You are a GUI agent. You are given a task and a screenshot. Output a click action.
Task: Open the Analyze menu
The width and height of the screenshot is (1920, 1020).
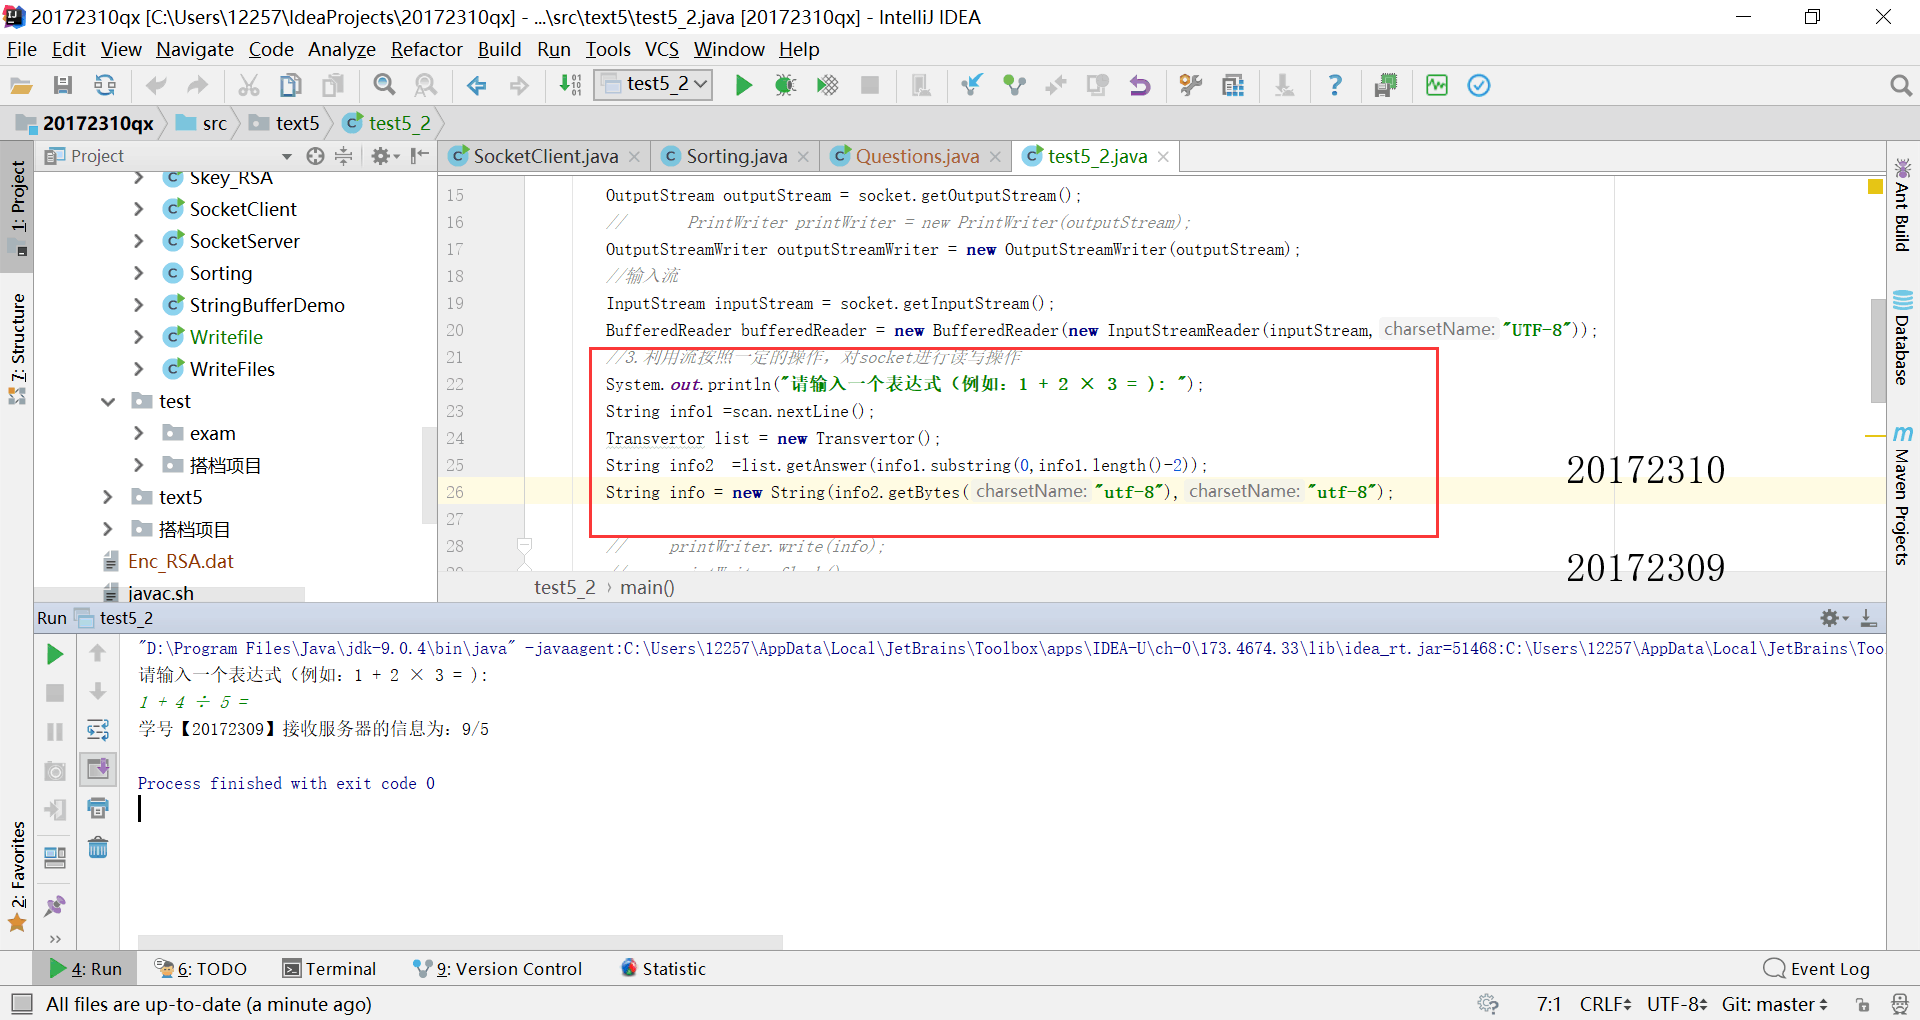tap(342, 49)
